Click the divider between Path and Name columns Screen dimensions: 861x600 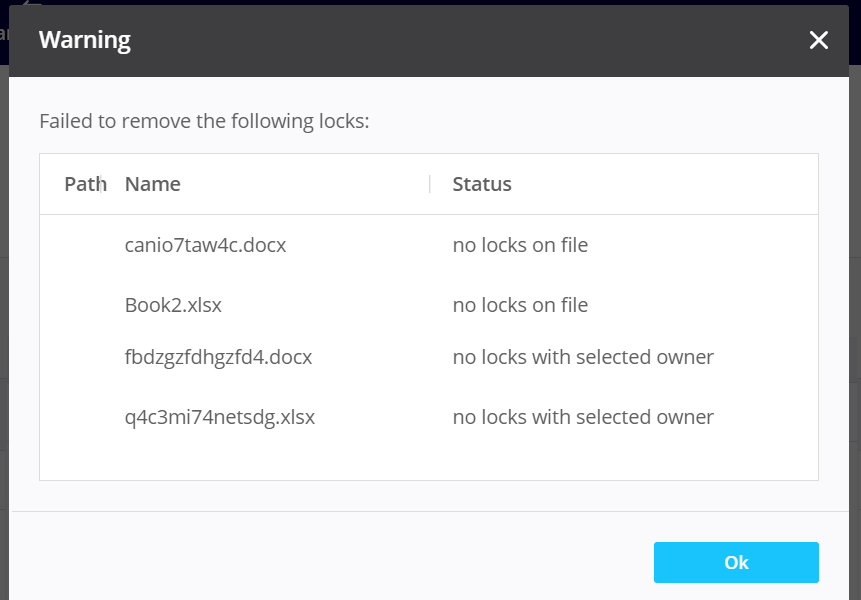coord(107,184)
